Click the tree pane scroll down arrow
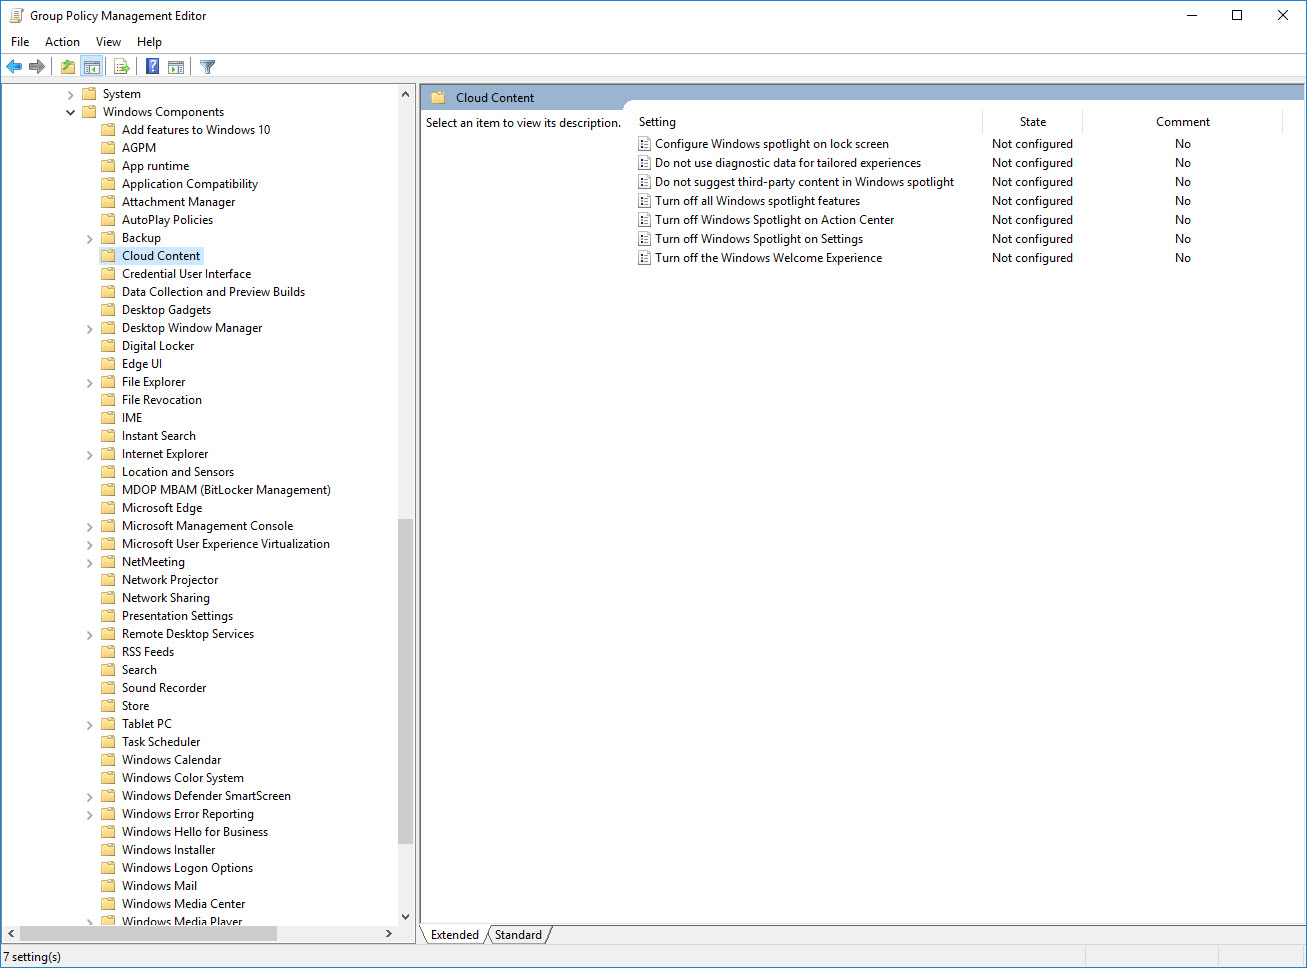 [405, 916]
